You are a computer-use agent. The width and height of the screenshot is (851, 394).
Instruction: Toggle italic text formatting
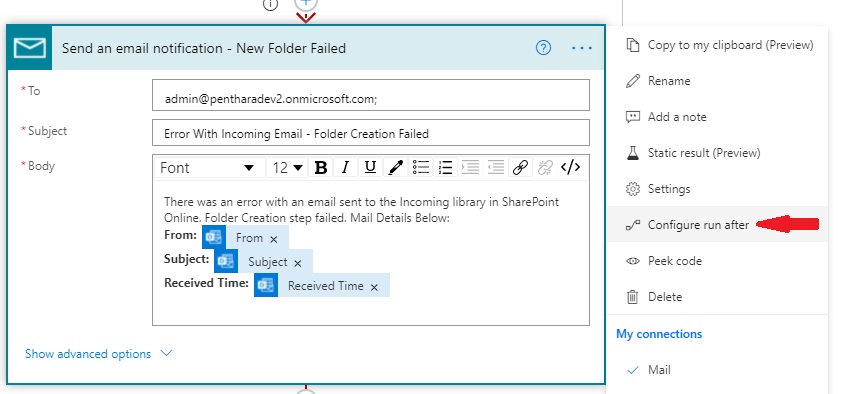click(345, 168)
